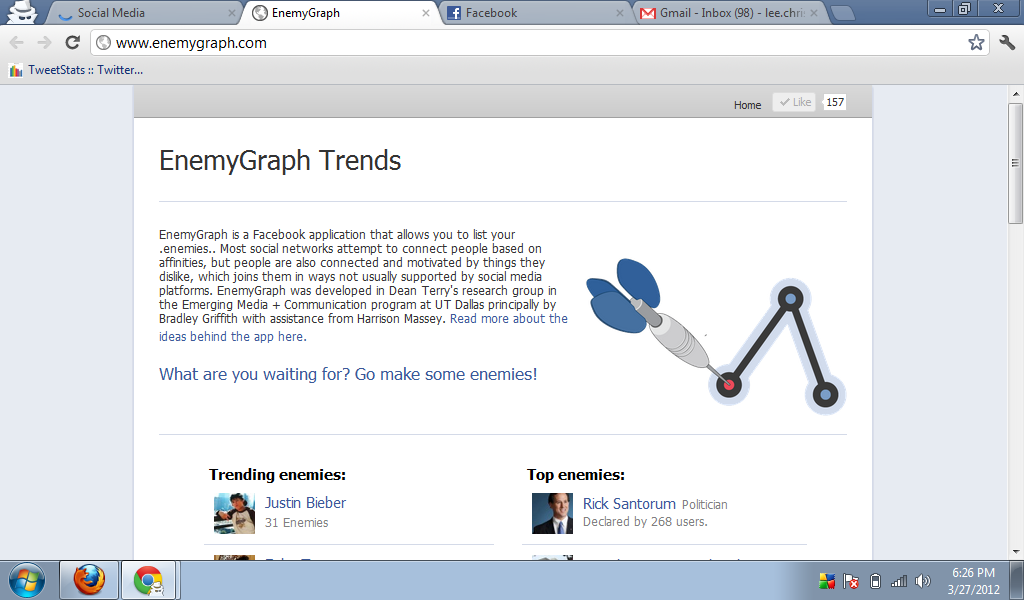Open 'Read more about the ideas' link
Viewport: 1024px width, 600px height.
click(363, 328)
